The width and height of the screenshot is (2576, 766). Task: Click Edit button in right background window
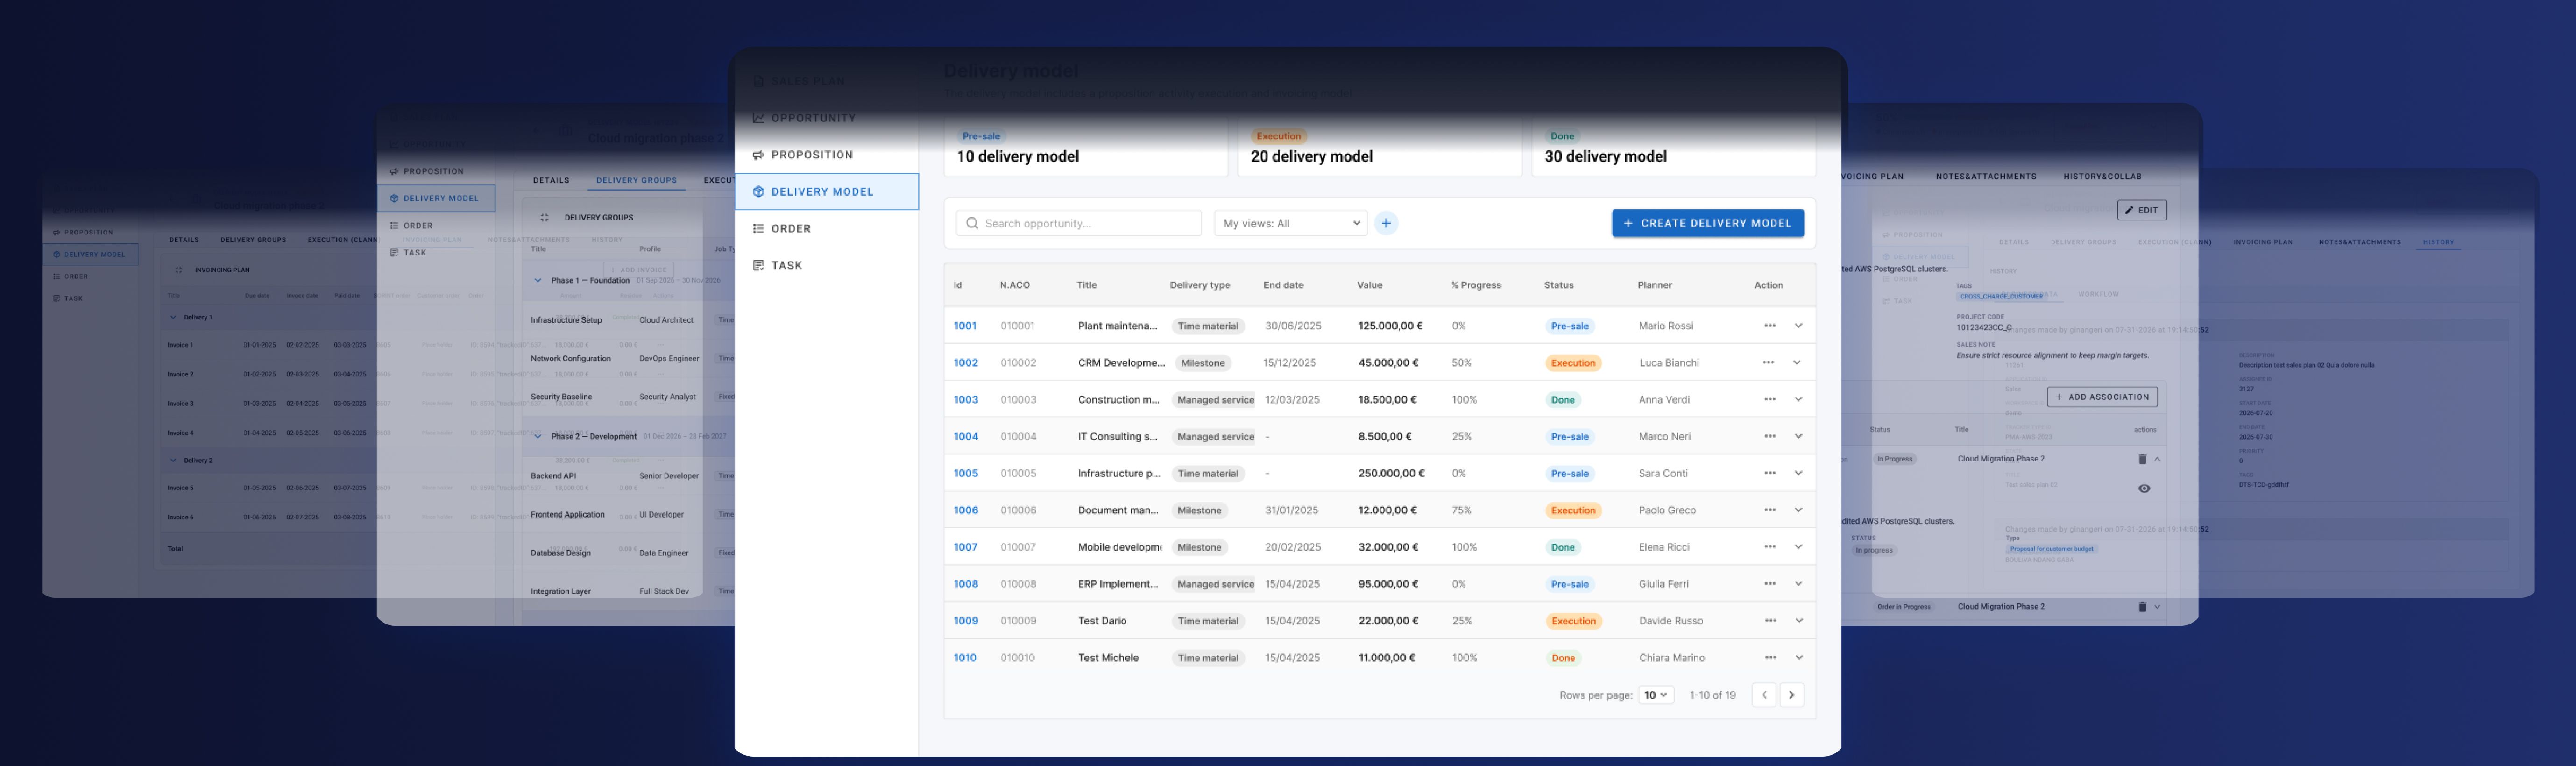pyautogui.click(x=2142, y=211)
